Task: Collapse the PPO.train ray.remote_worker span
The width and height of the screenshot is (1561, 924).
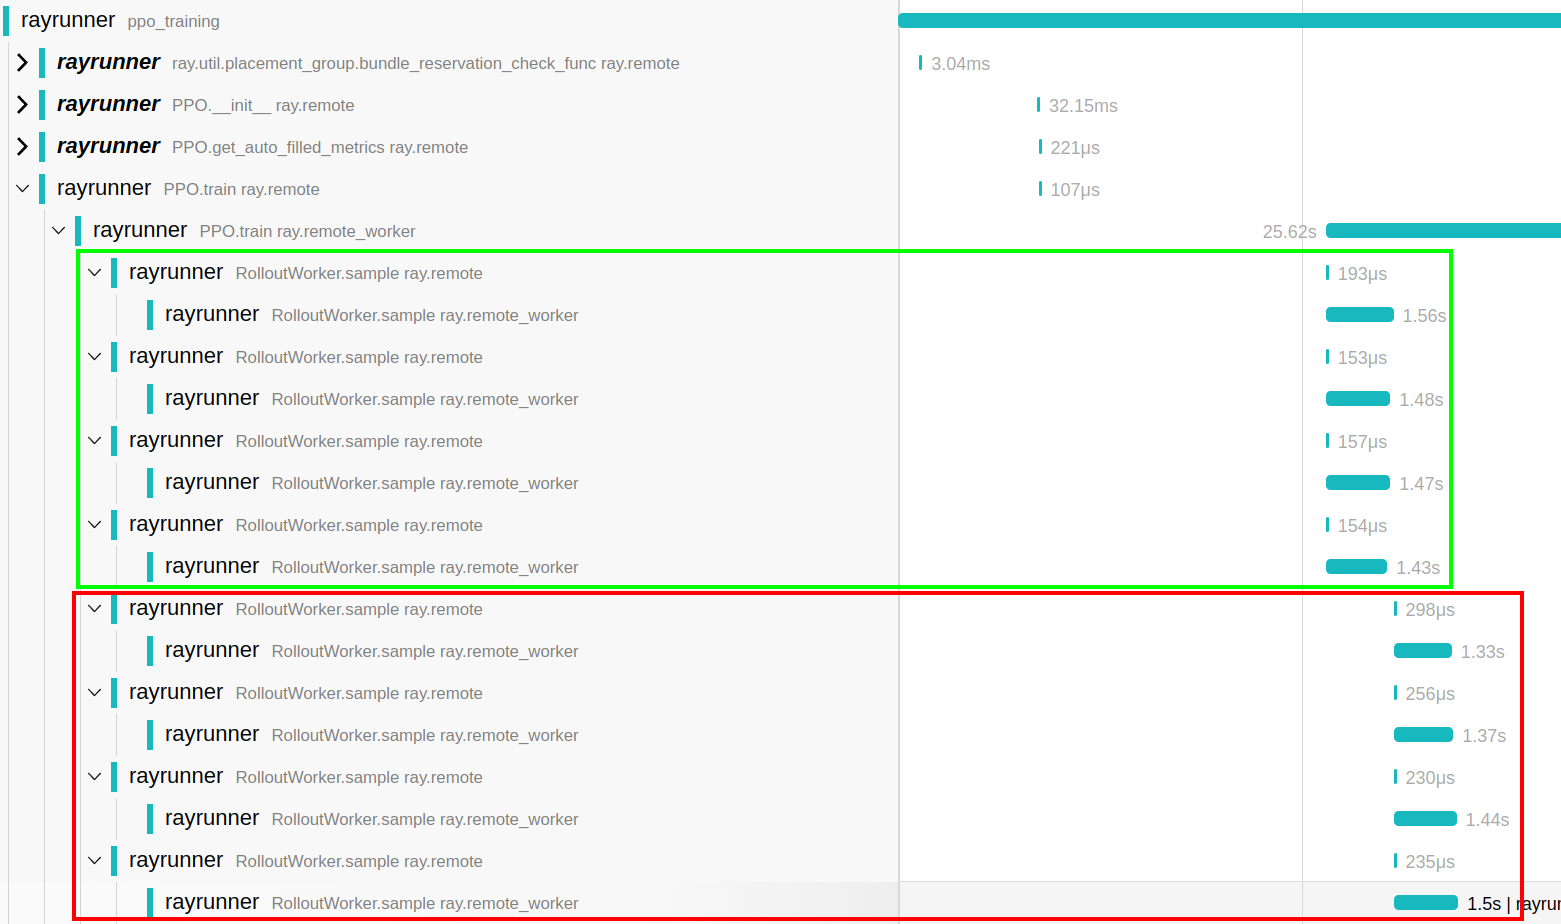Action: [58, 231]
